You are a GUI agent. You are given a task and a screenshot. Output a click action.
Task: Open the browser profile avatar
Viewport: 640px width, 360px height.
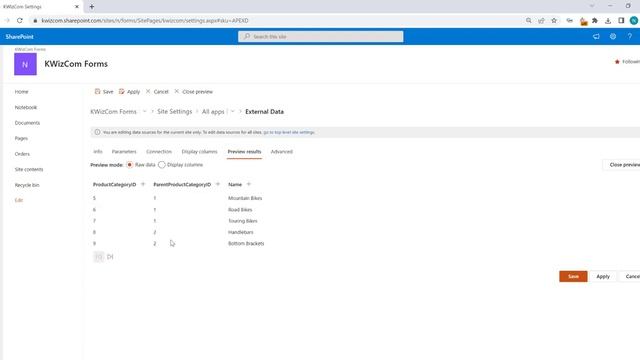coord(634,20)
